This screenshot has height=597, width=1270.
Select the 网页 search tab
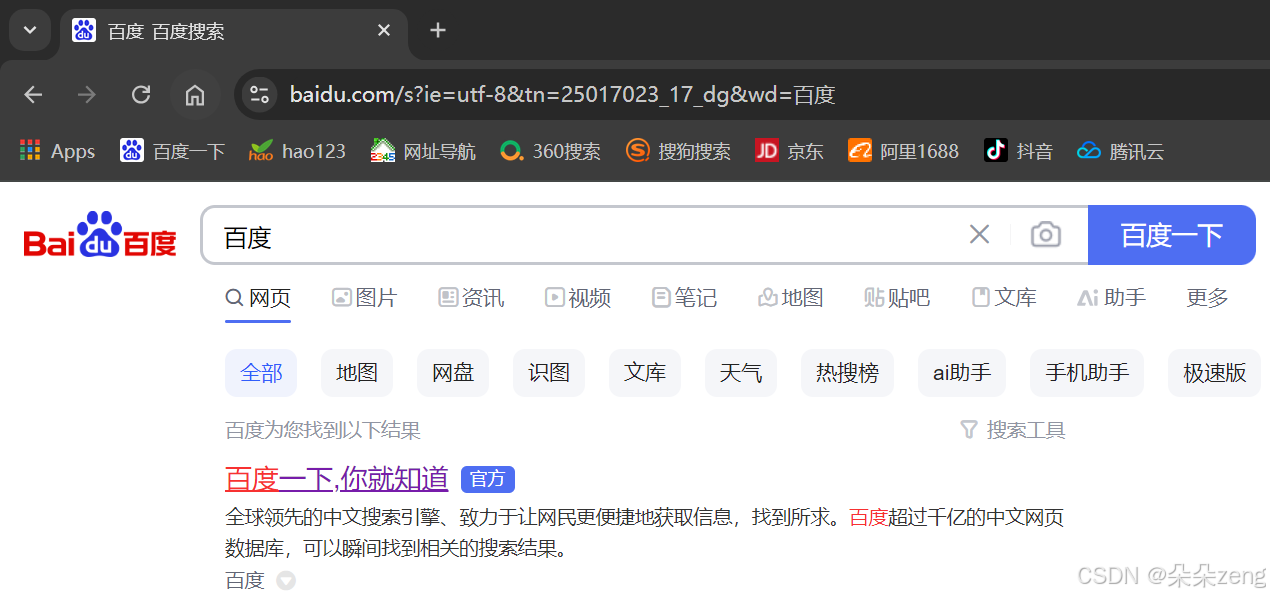258,298
